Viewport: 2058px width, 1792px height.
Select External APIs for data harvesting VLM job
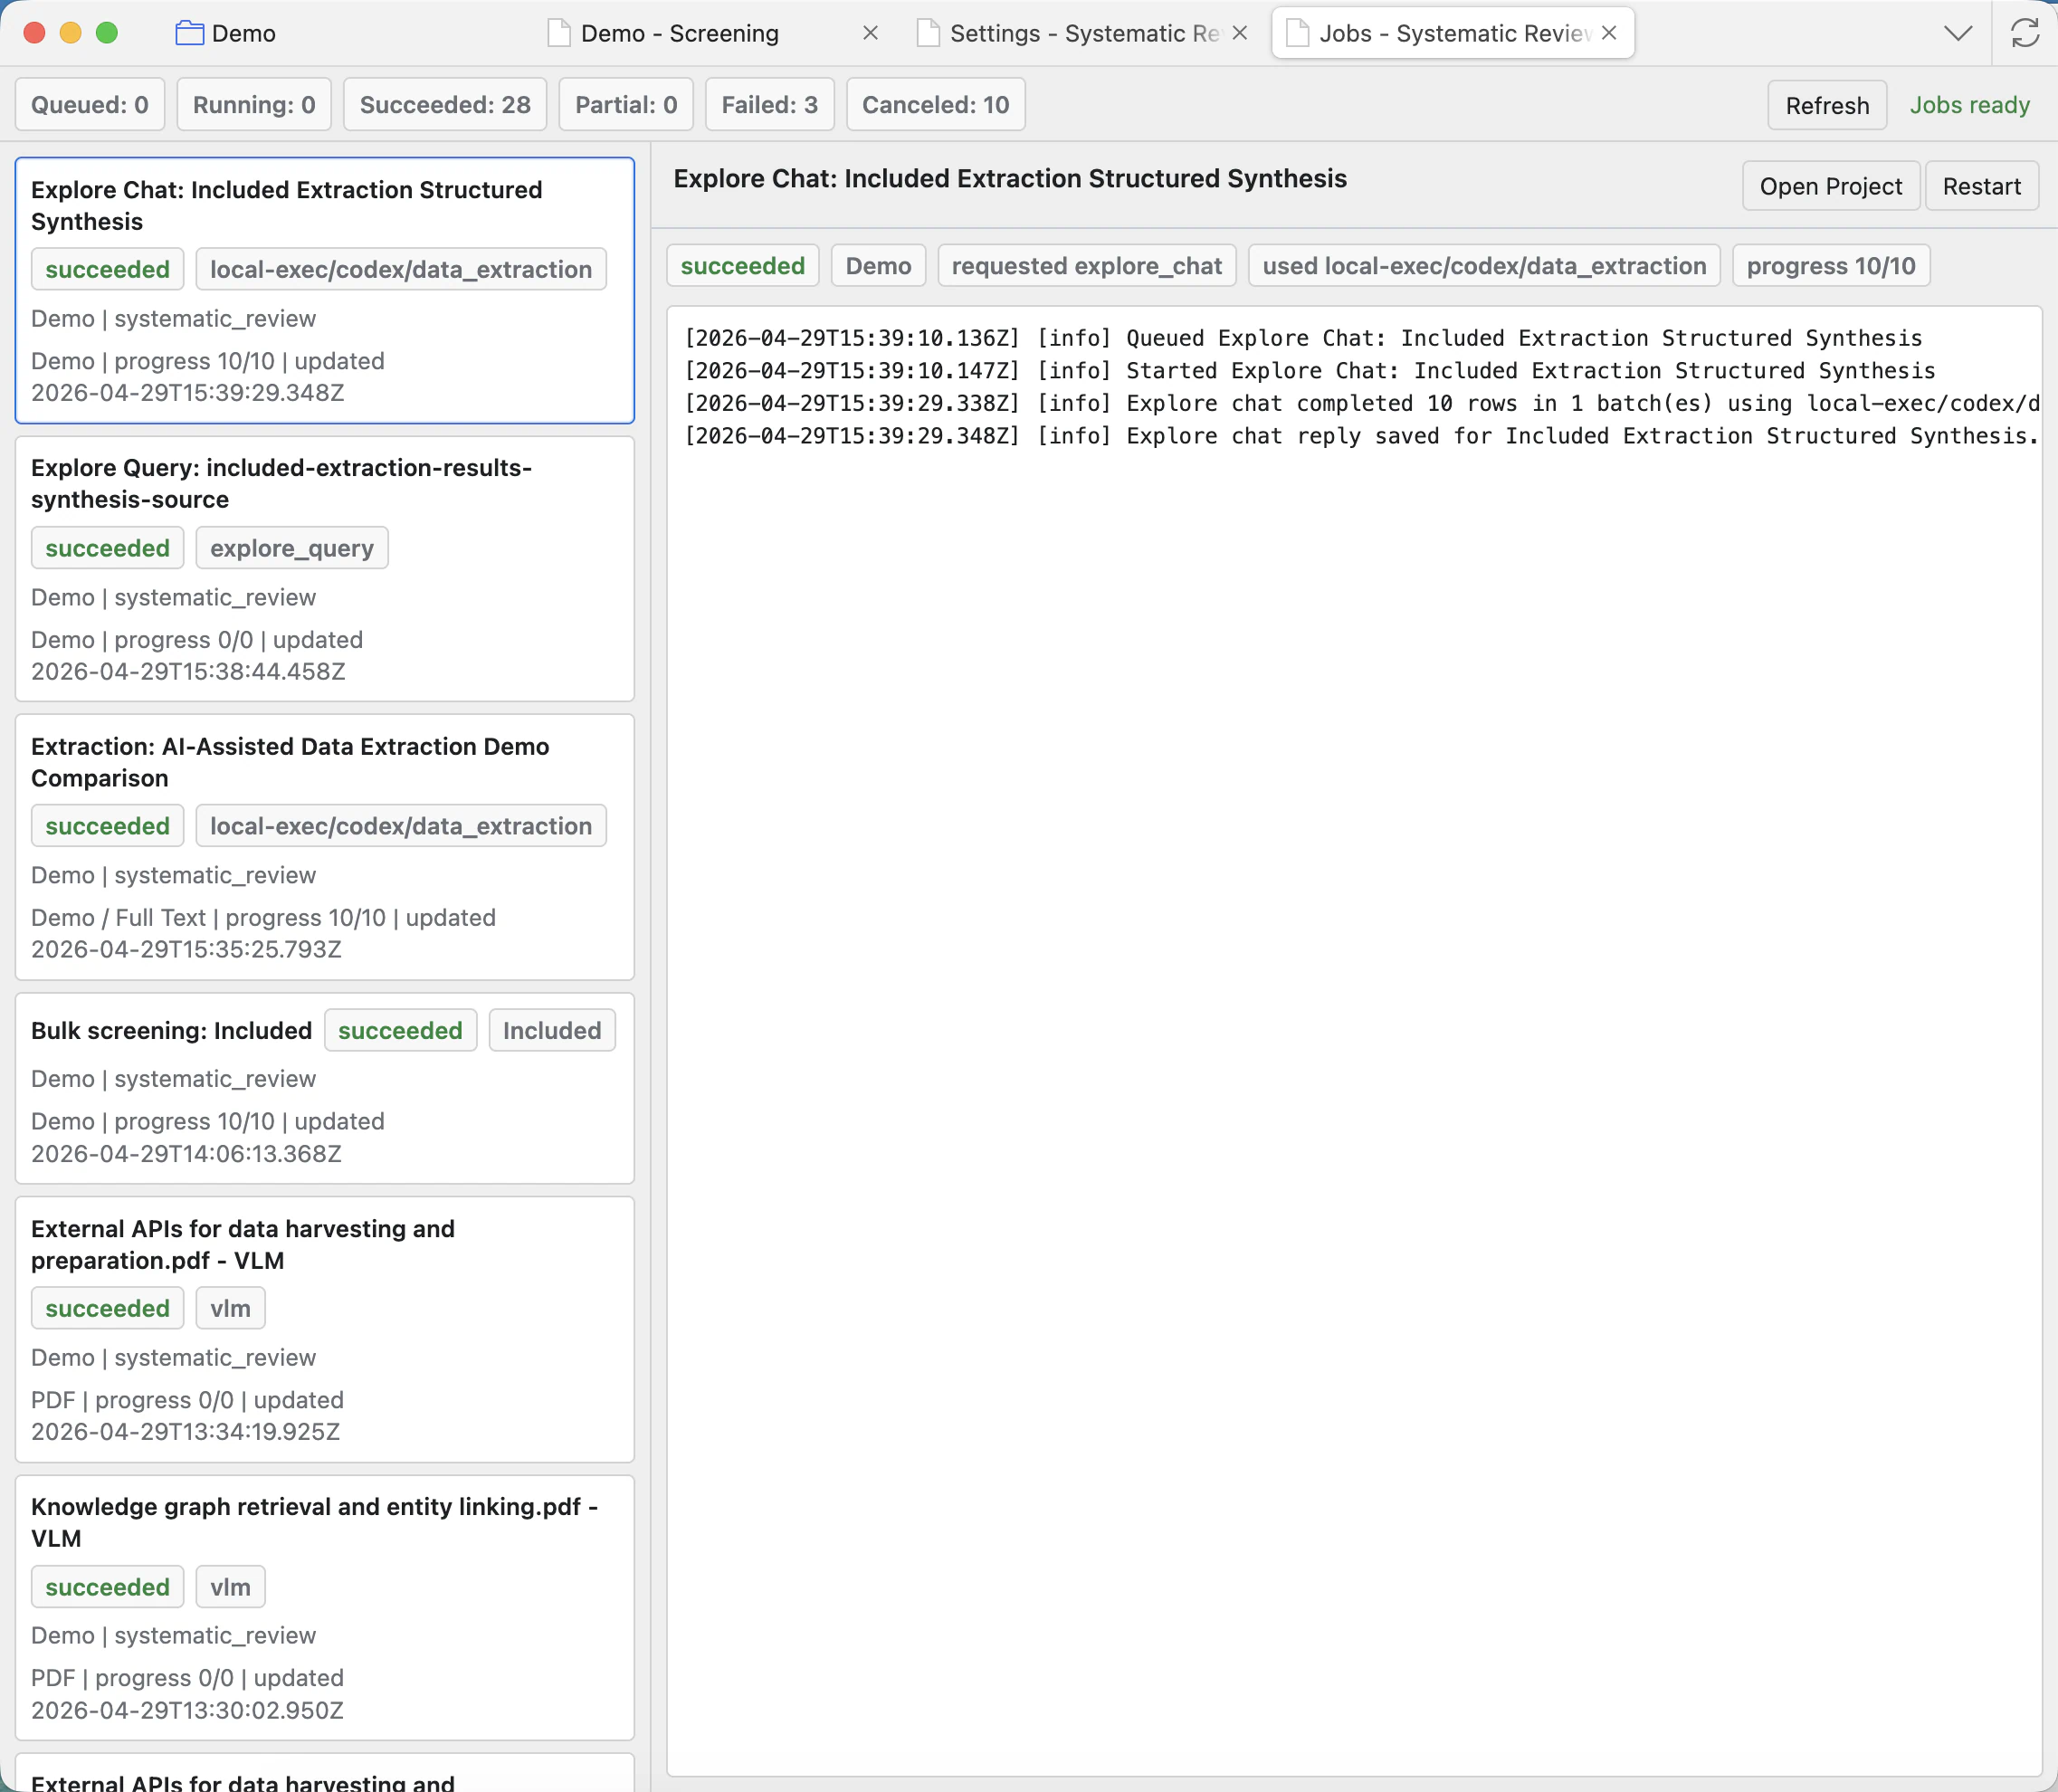tap(325, 1329)
